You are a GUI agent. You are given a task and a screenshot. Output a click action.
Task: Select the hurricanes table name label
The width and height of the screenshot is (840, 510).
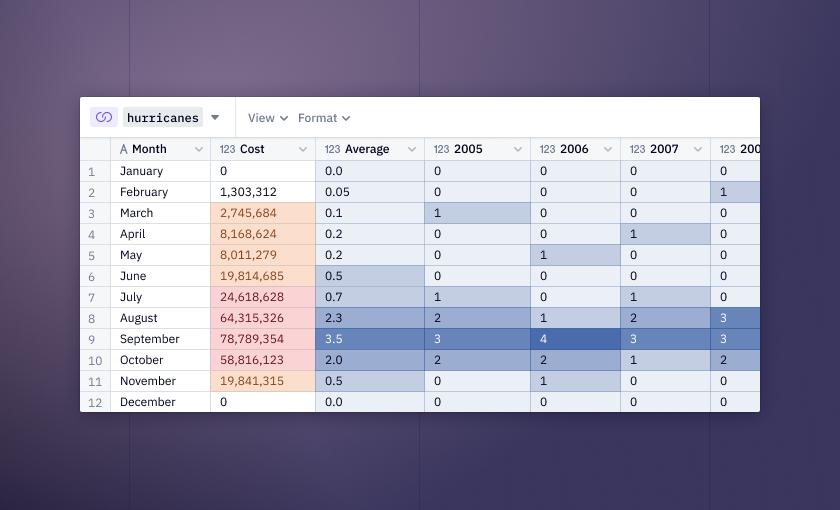(163, 117)
